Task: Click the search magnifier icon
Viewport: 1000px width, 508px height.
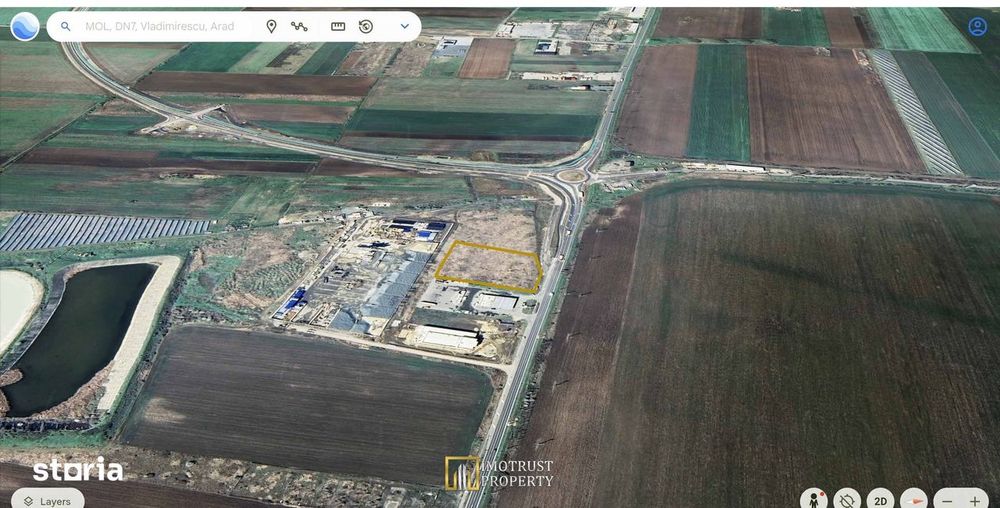Action: click(66, 27)
